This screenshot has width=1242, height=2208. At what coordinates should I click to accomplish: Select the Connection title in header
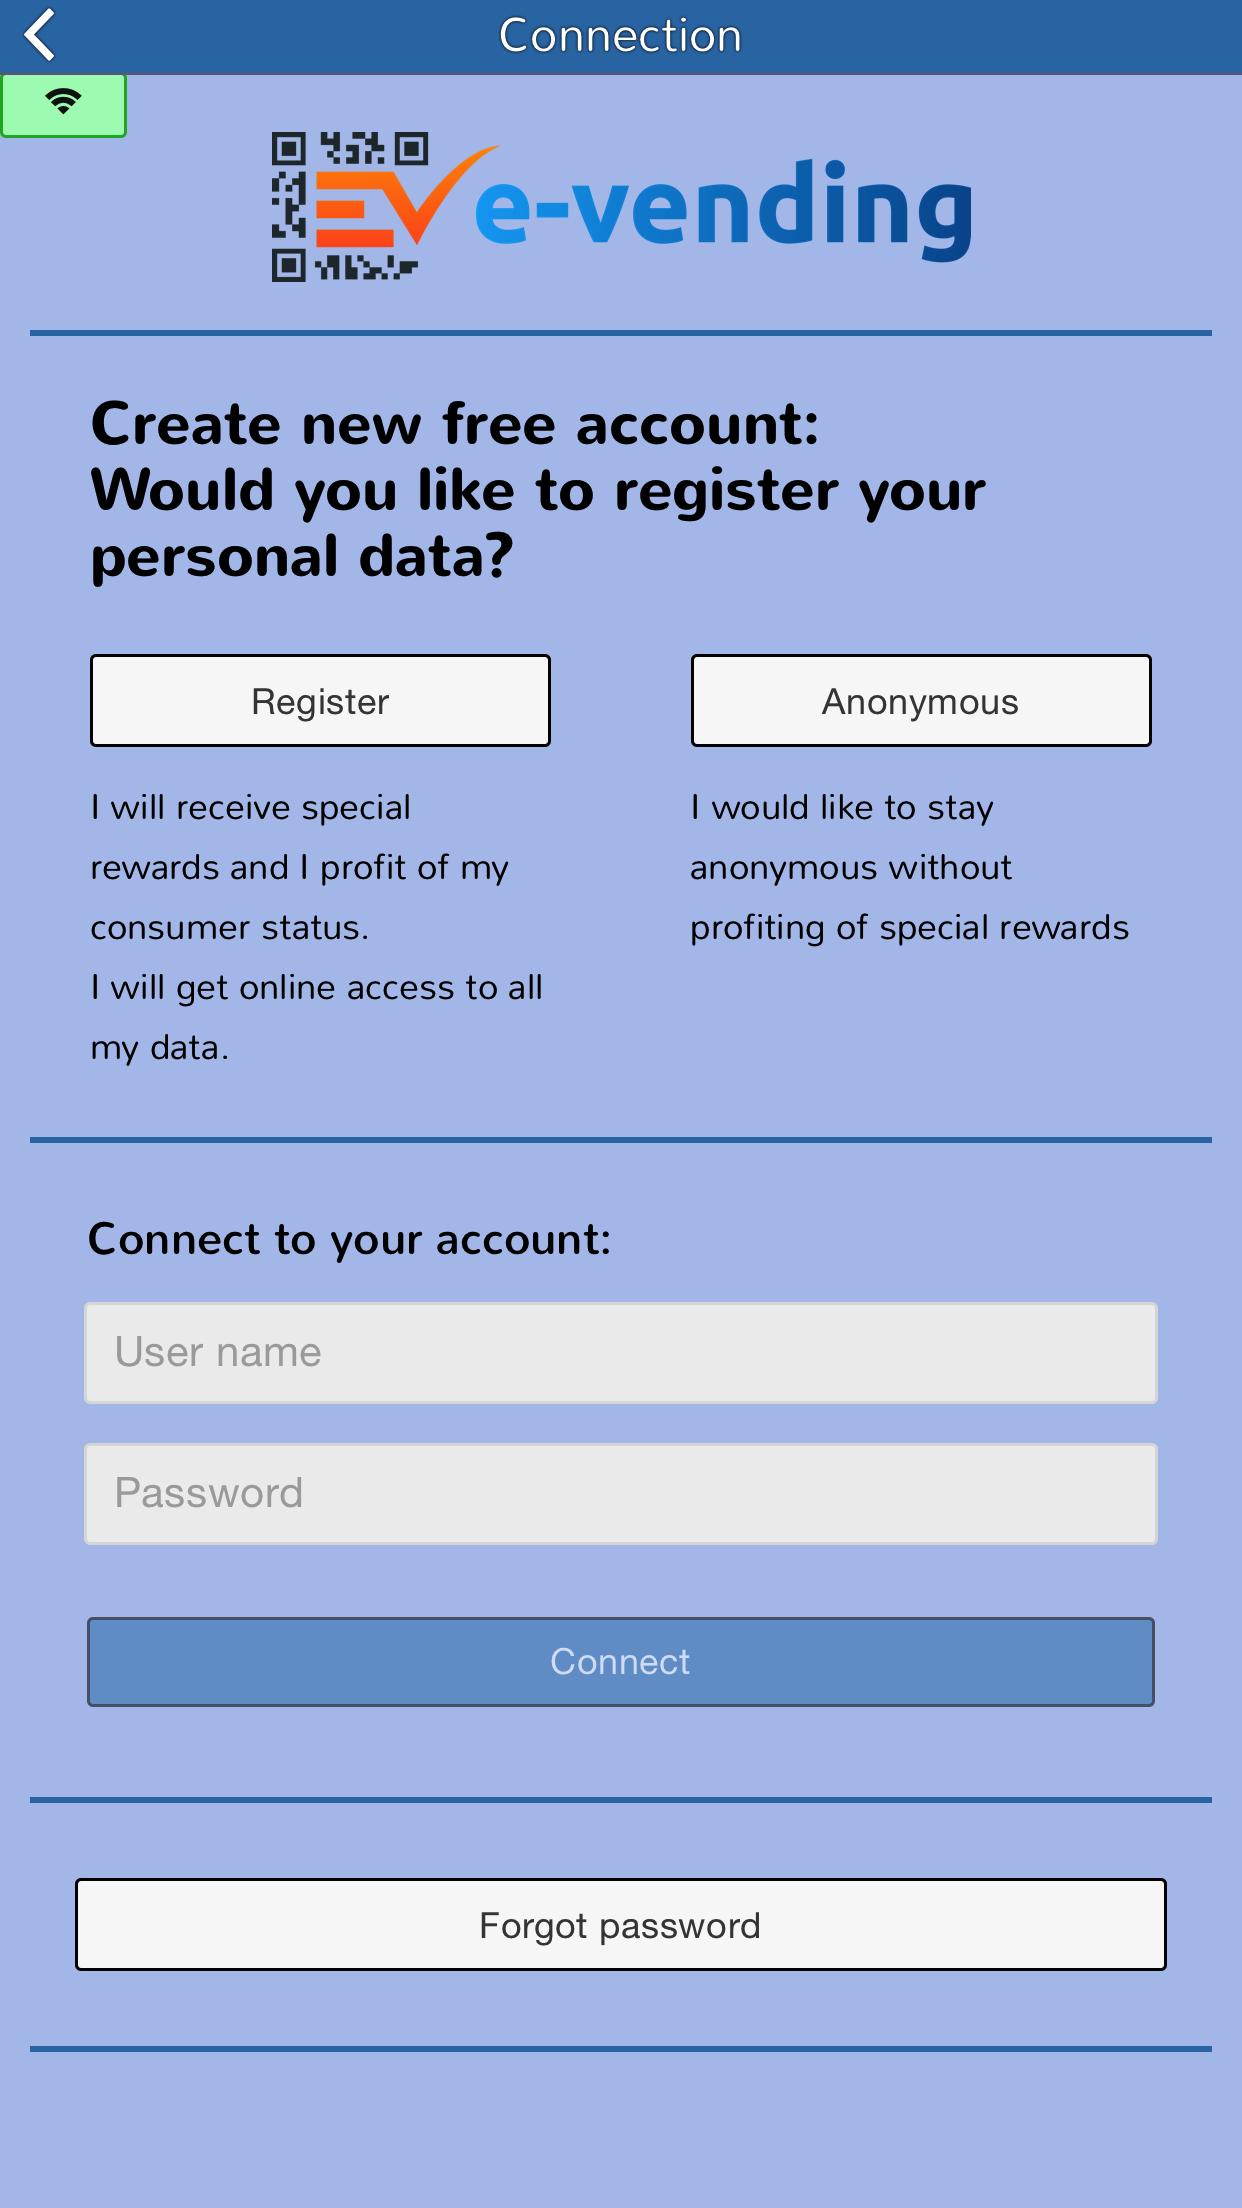coord(620,36)
